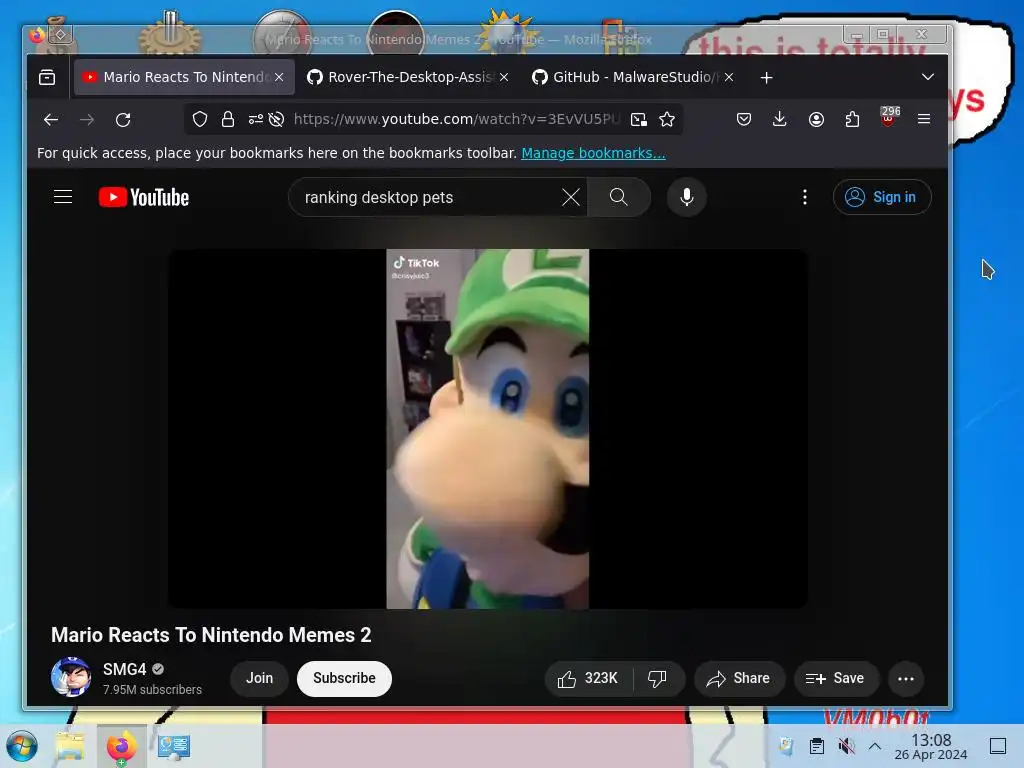Like the video with 323K likes
Screen dimensions: 1024x768
[588, 679]
